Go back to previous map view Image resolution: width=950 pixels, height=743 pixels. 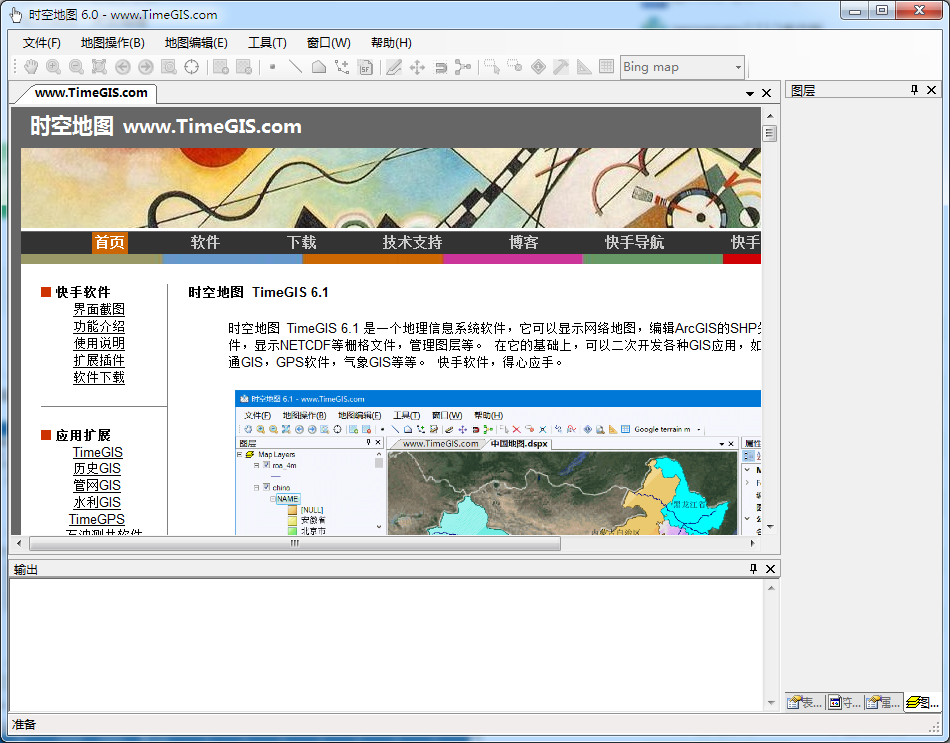(x=122, y=67)
